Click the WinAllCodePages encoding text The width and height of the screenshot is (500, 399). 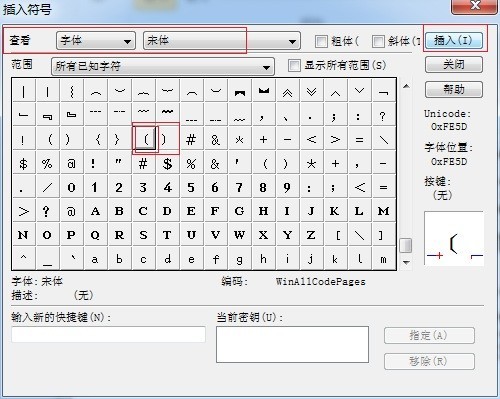[321, 282]
